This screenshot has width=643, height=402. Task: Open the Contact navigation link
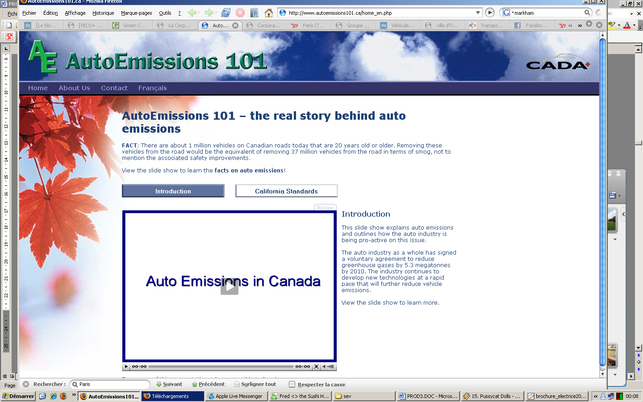114,88
